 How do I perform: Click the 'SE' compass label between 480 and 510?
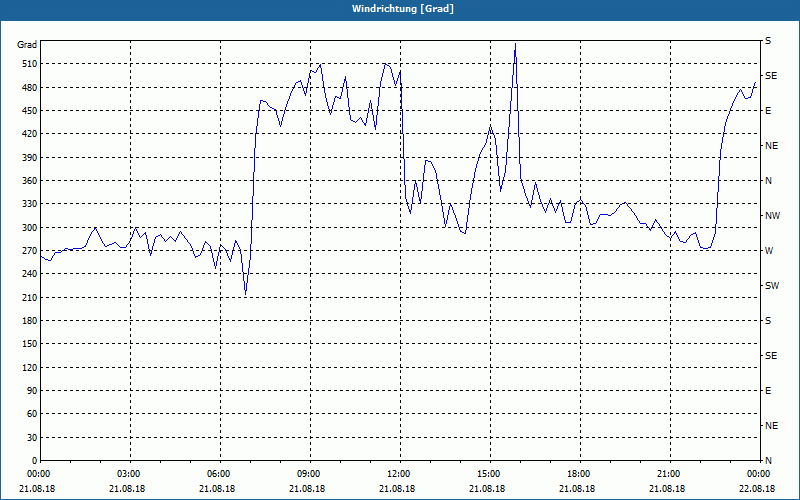click(771, 76)
